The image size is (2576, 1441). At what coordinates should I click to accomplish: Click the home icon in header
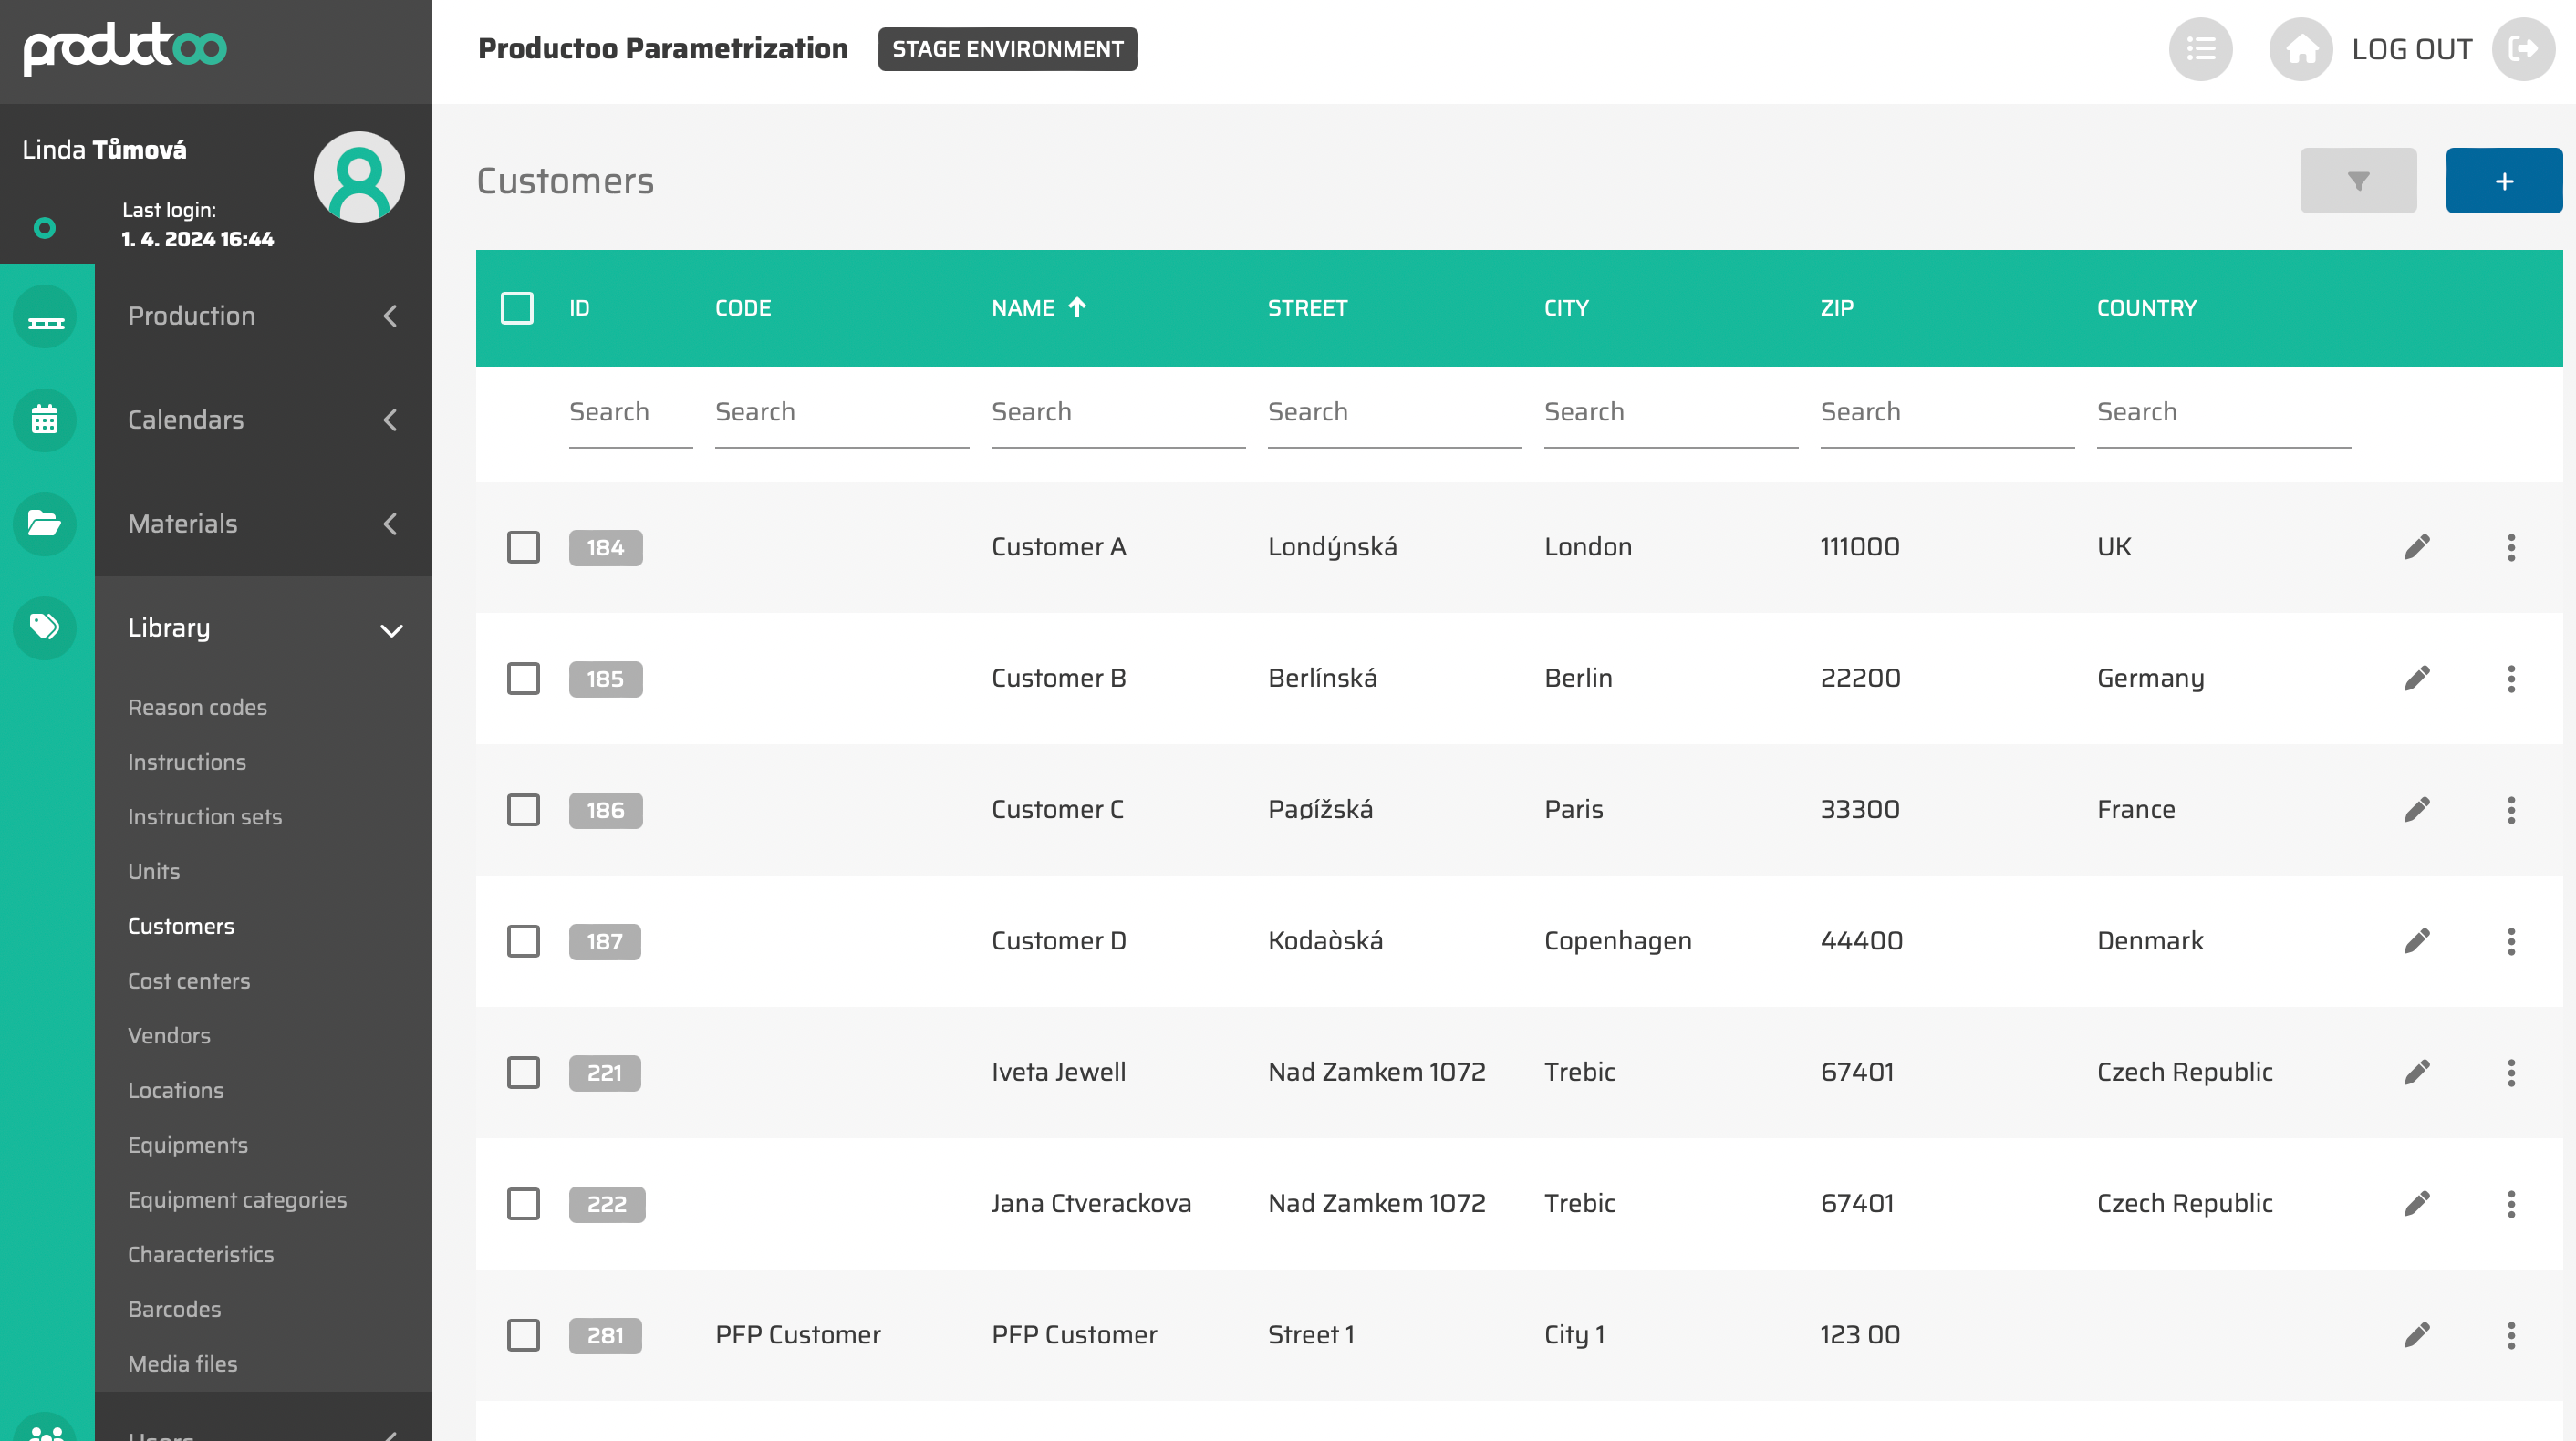click(x=2300, y=49)
